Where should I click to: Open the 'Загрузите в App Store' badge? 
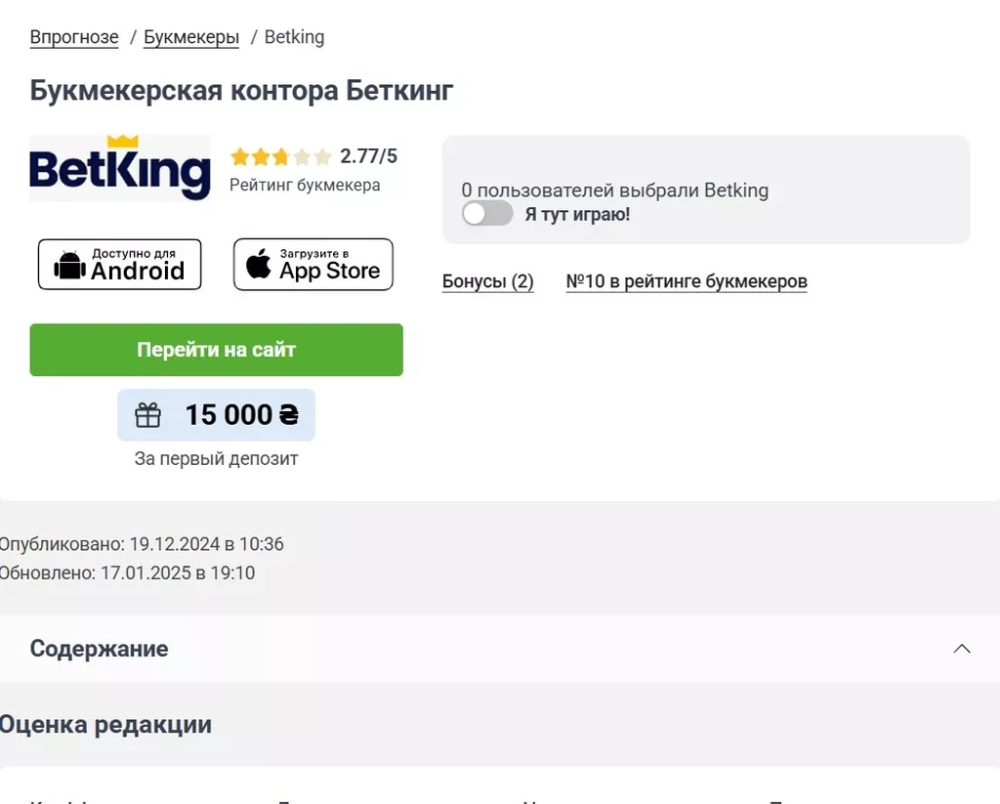pos(313,265)
